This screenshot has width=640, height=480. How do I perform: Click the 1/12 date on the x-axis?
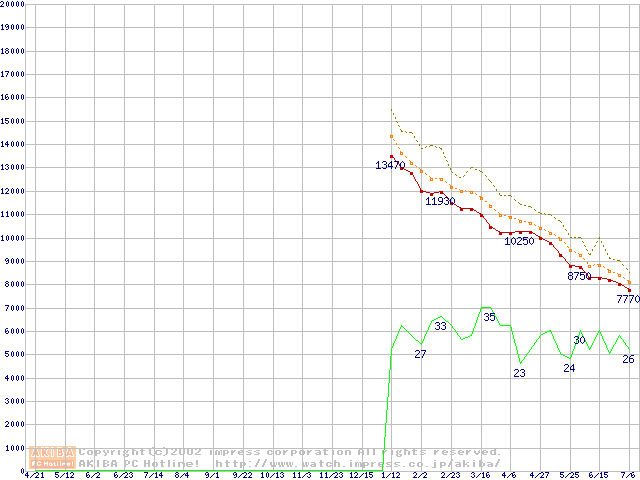391,475
